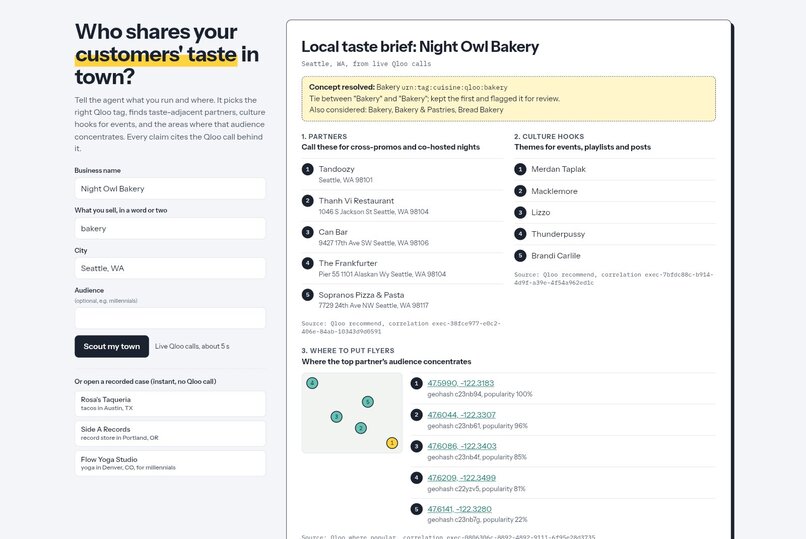Image resolution: width=806 pixels, height=539 pixels.
Task: Click number badge beside Brandi Carlile
Action: 520,255
